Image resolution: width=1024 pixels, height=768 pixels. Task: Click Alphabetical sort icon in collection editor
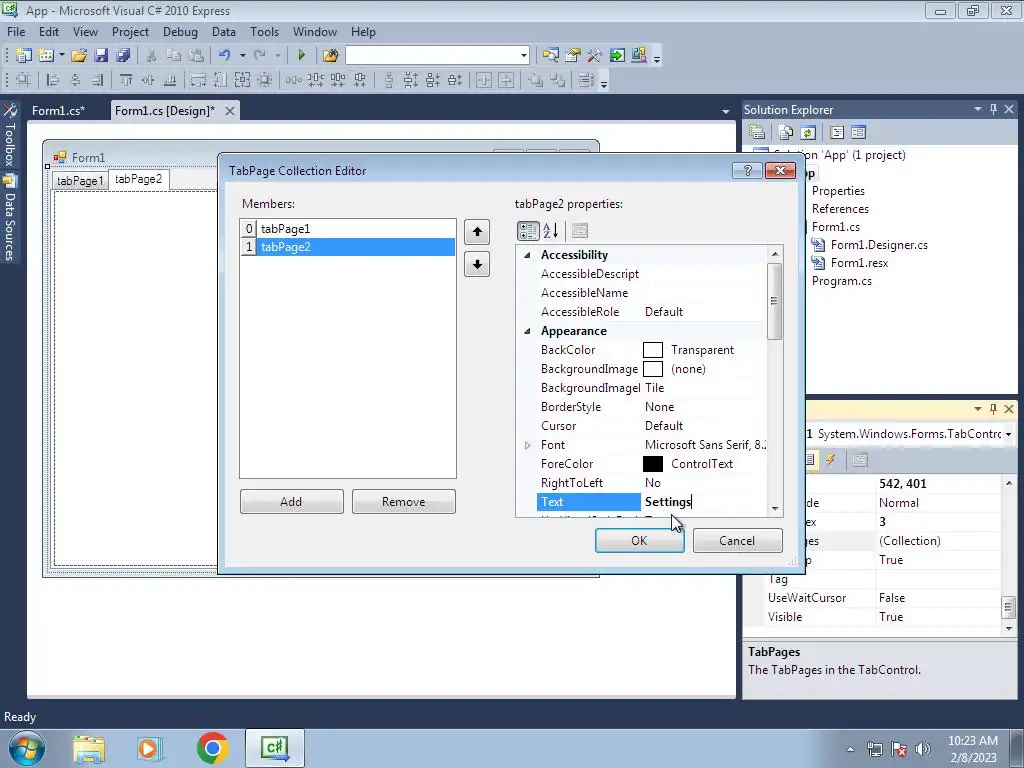[551, 231]
